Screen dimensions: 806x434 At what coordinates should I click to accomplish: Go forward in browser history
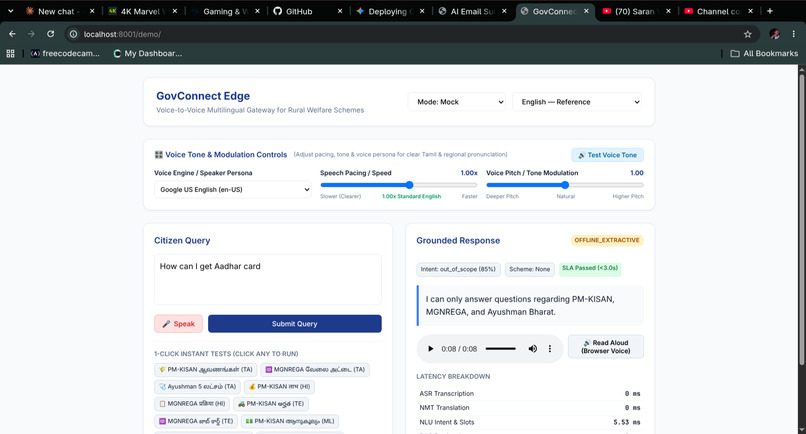tap(31, 34)
